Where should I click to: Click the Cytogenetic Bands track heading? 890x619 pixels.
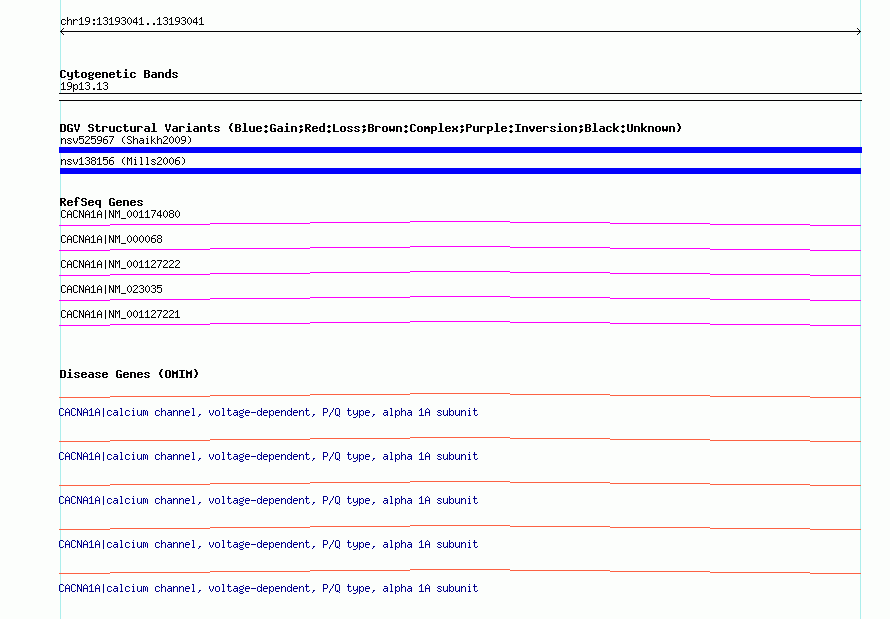coord(119,74)
